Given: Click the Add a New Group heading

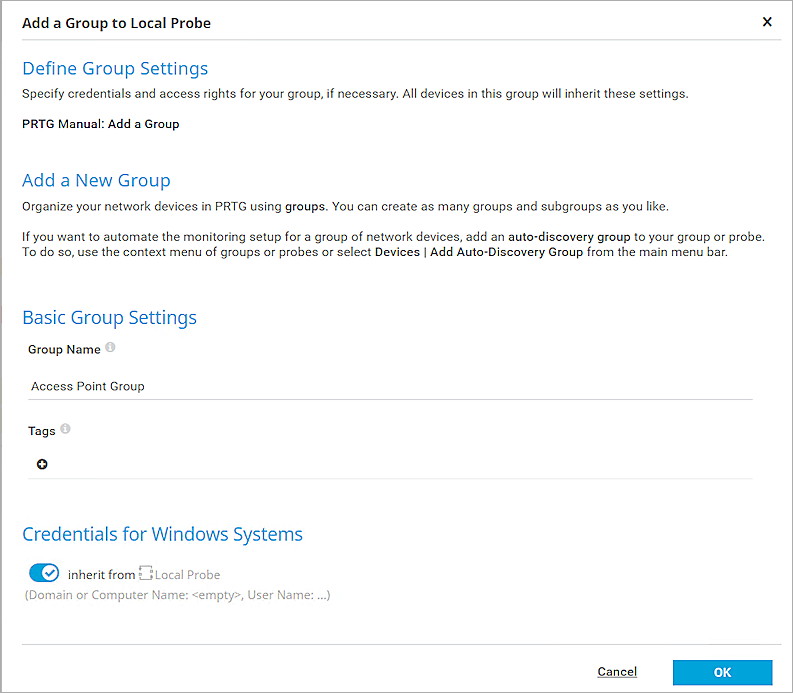Looking at the screenshot, I should 96,180.
